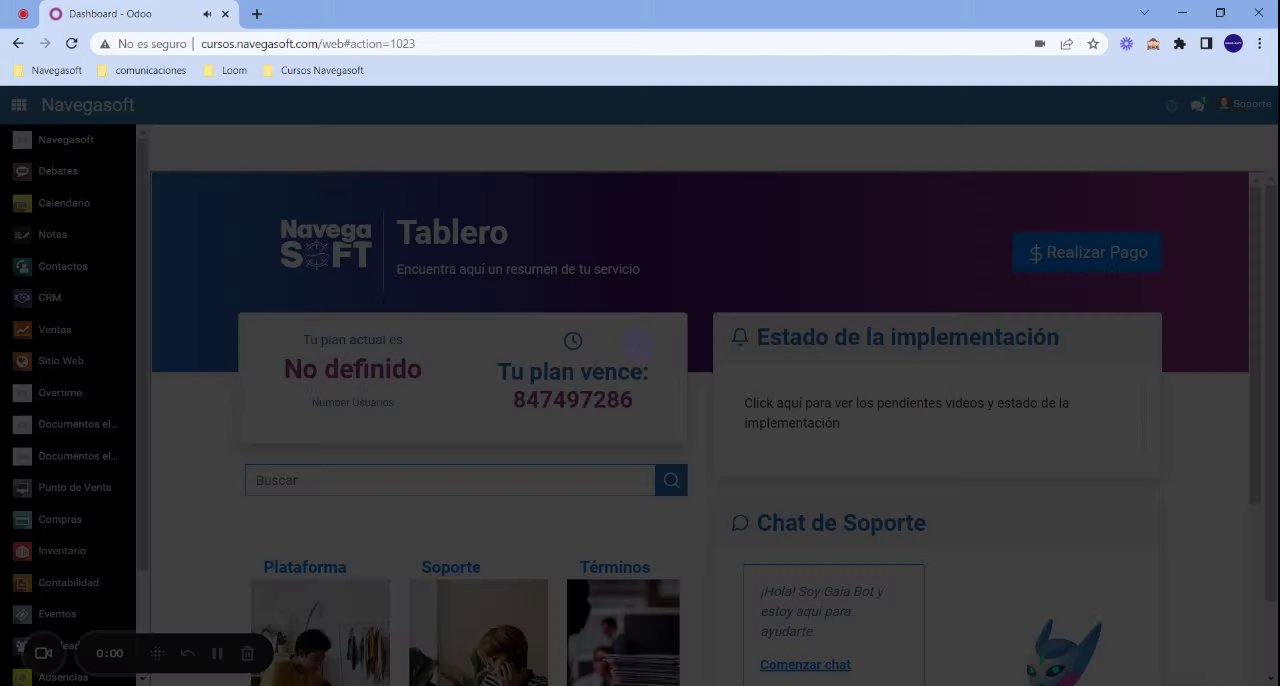Open the Términos category heading
This screenshot has height=686, width=1280.
[x=615, y=567]
